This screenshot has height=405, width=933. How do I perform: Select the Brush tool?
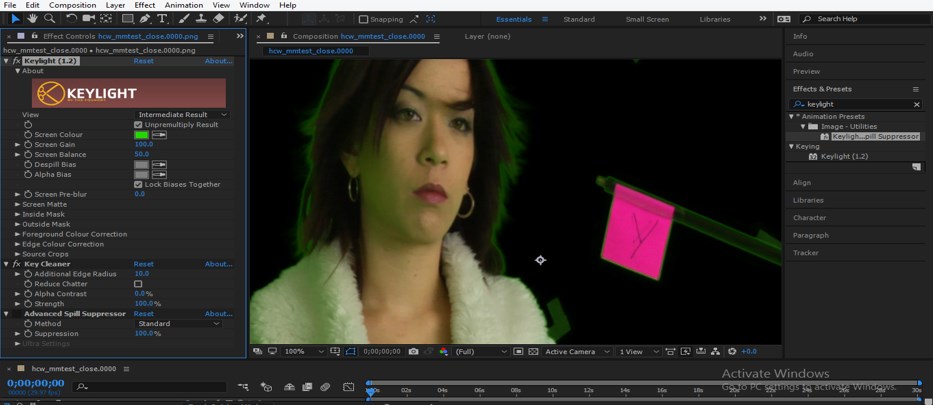tap(184, 19)
